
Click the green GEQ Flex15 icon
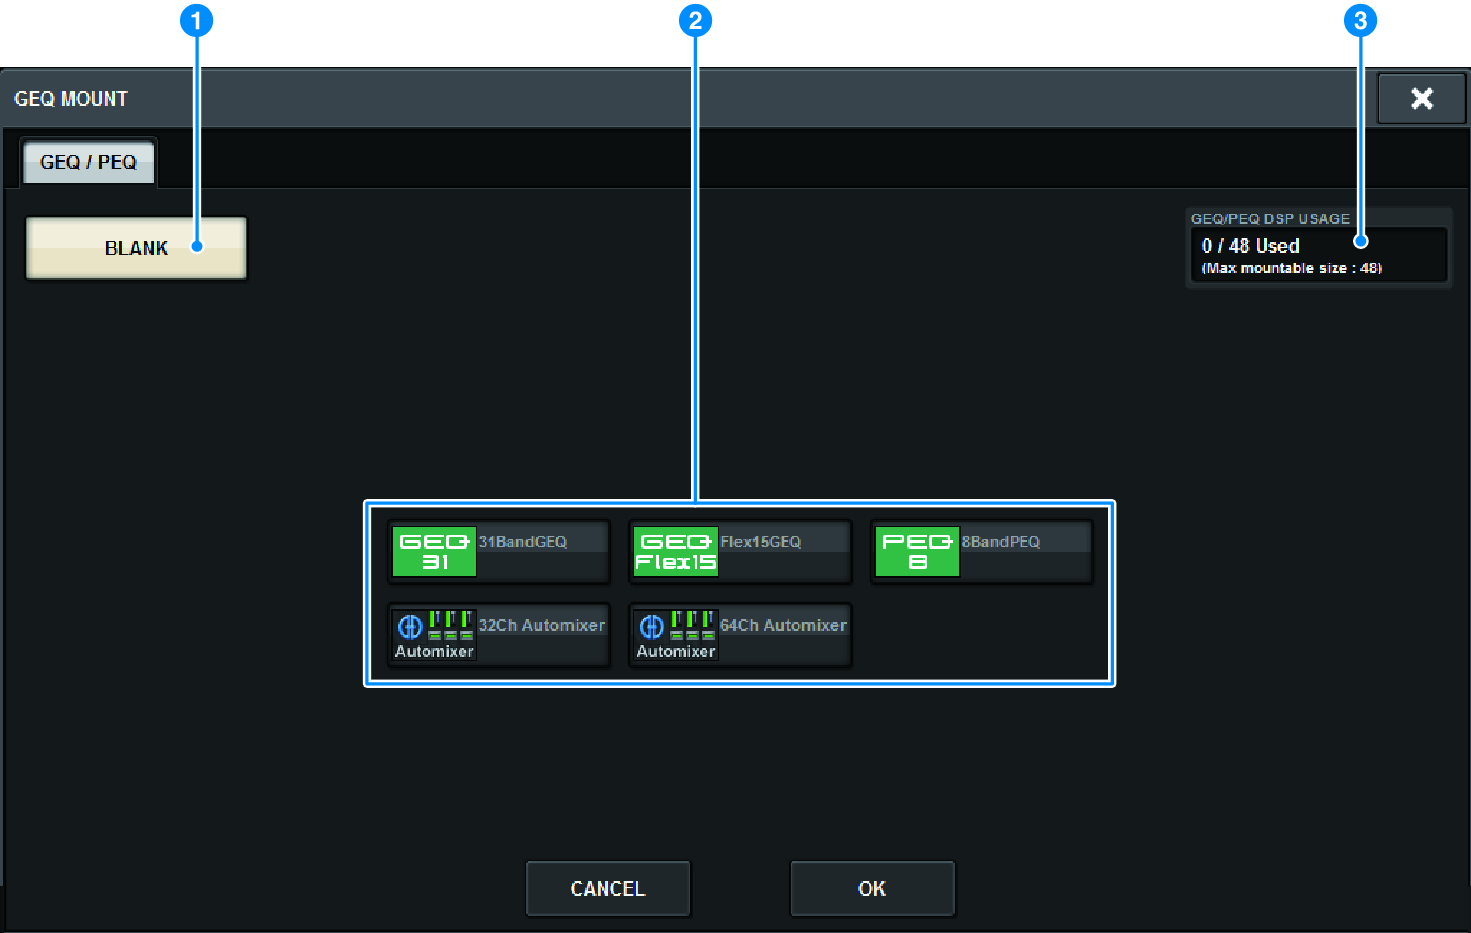(x=676, y=552)
